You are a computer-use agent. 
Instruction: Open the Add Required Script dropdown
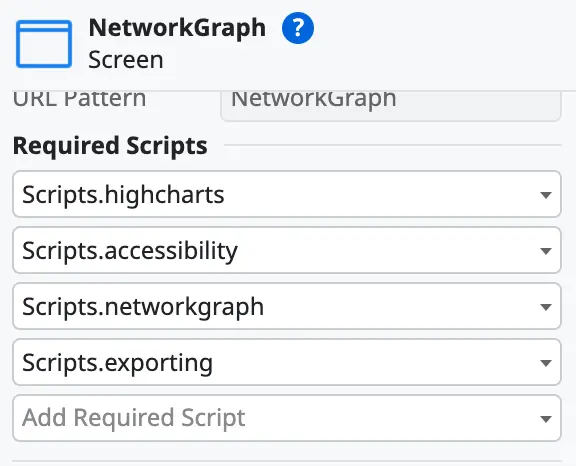pyautogui.click(x=287, y=418)
